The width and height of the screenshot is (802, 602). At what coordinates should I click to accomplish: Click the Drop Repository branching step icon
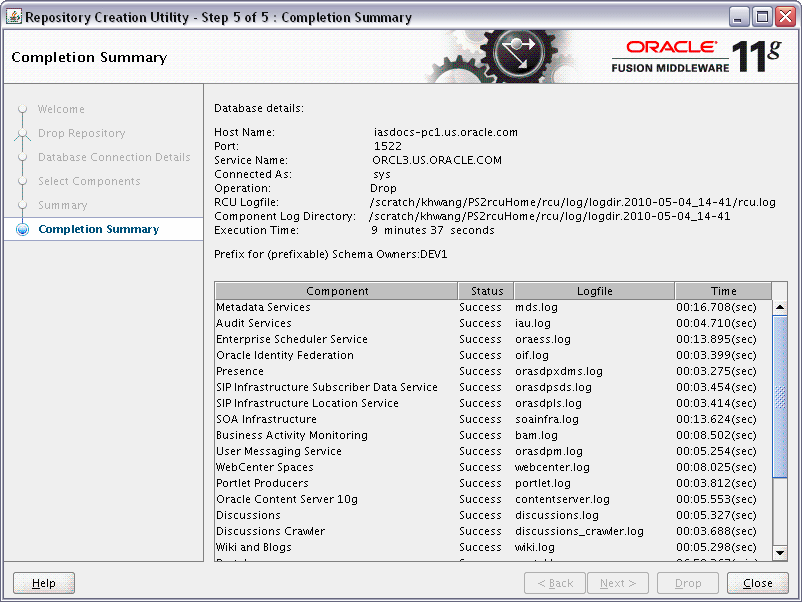(22, 133)
